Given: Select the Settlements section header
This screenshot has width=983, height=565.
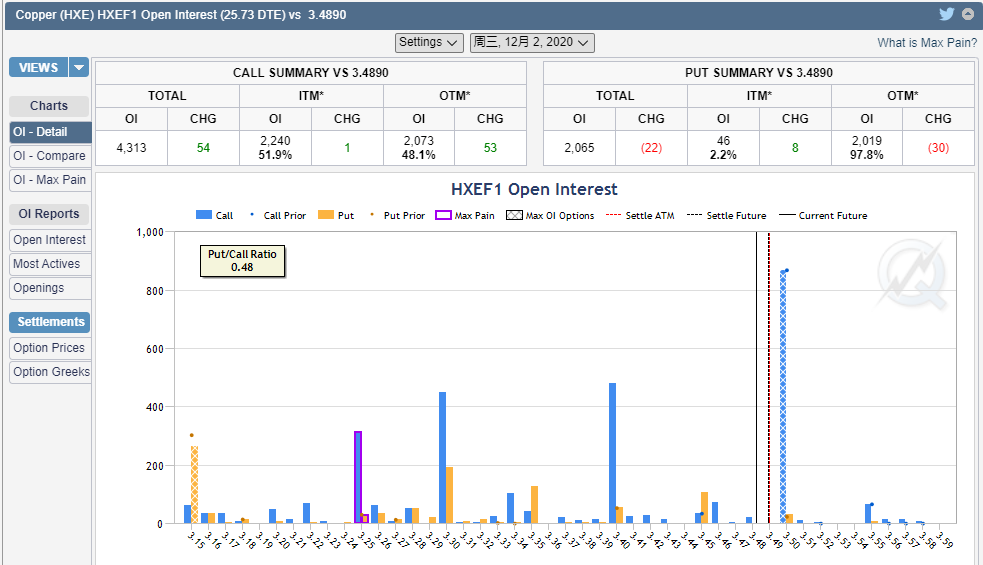Looking at the screenshot, I should pos(49,322).
